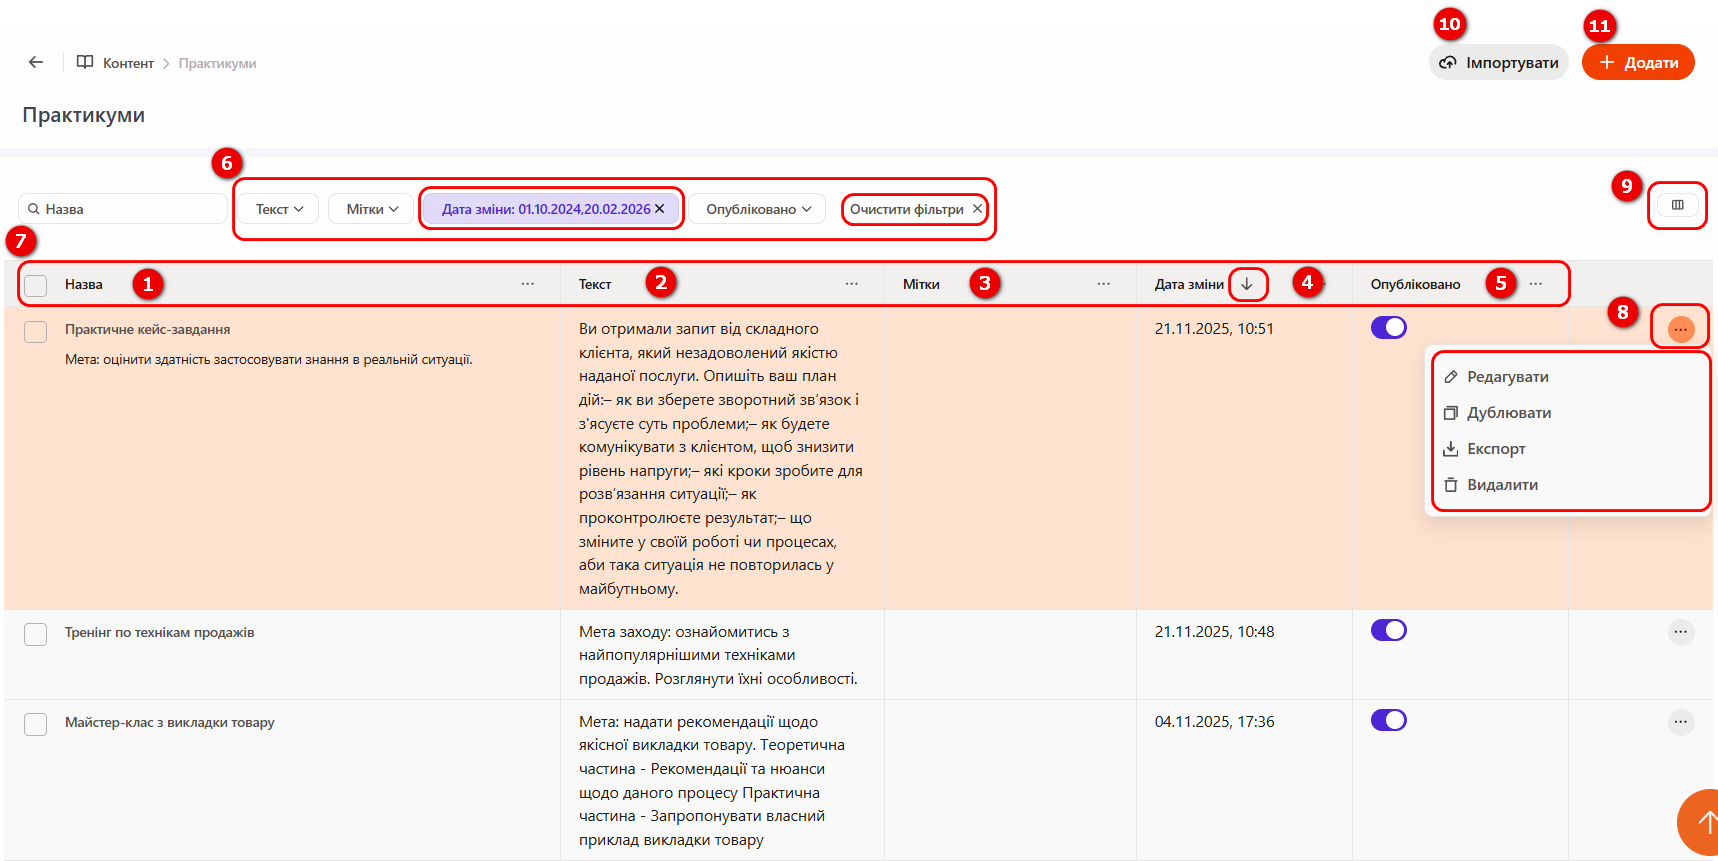
Task: Open options dots in Текст column header
Action: pos(851,284)
